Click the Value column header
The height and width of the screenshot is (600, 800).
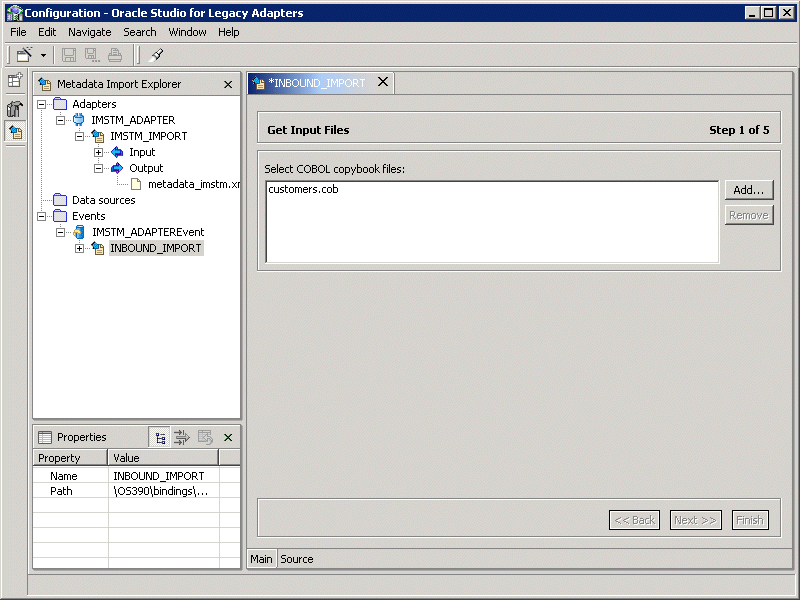(163, 458)
